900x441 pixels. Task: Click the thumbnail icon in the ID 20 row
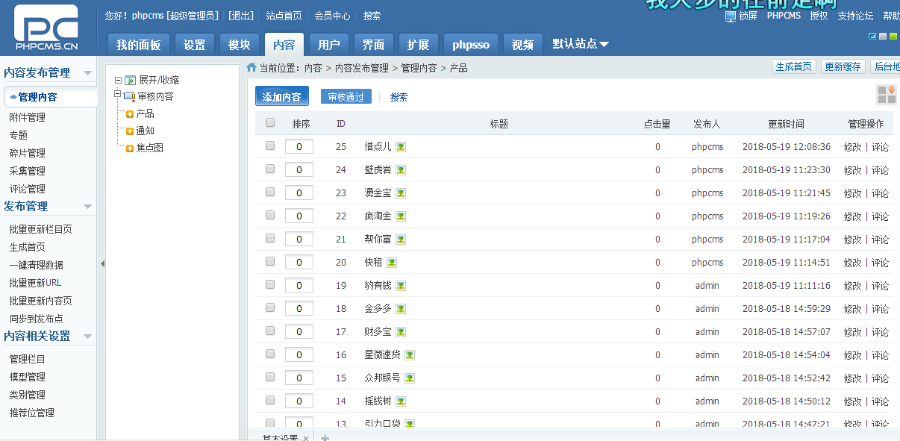[392, 262]
